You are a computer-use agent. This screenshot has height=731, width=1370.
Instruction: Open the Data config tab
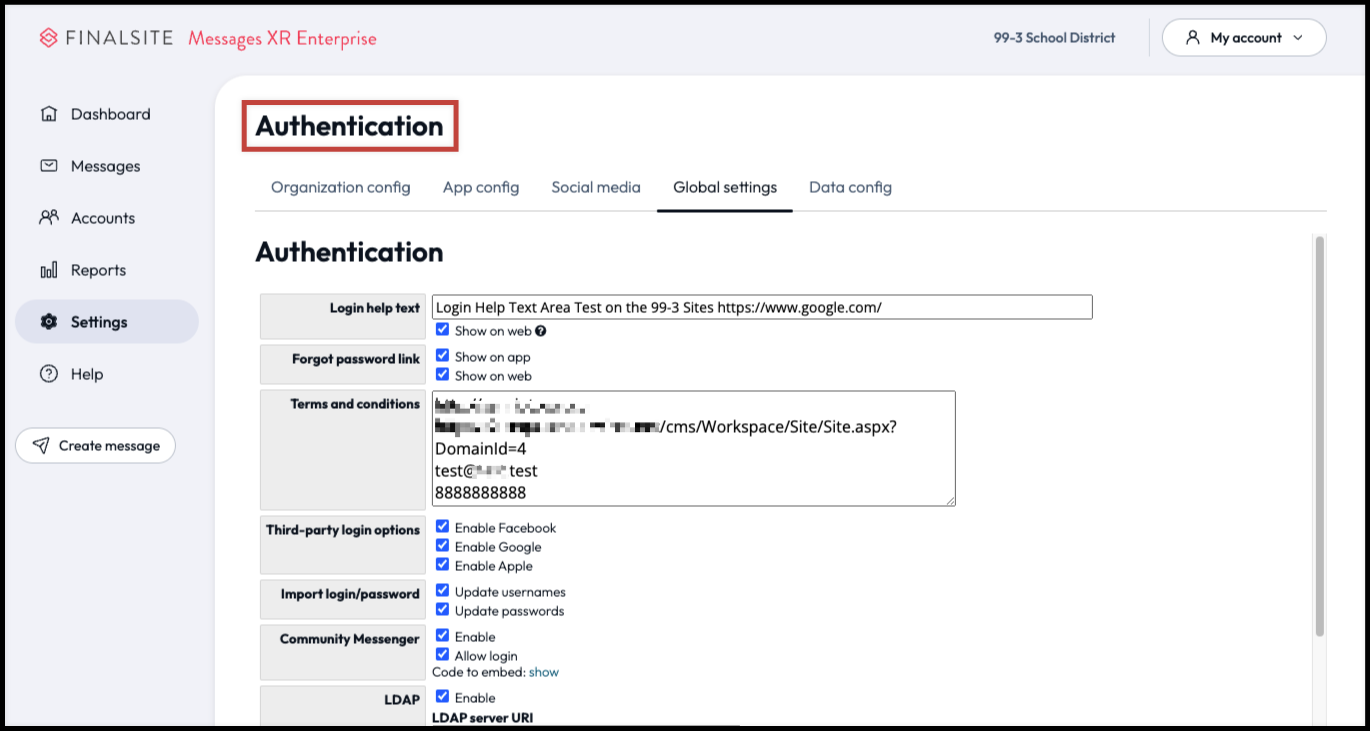pos(850,187)
